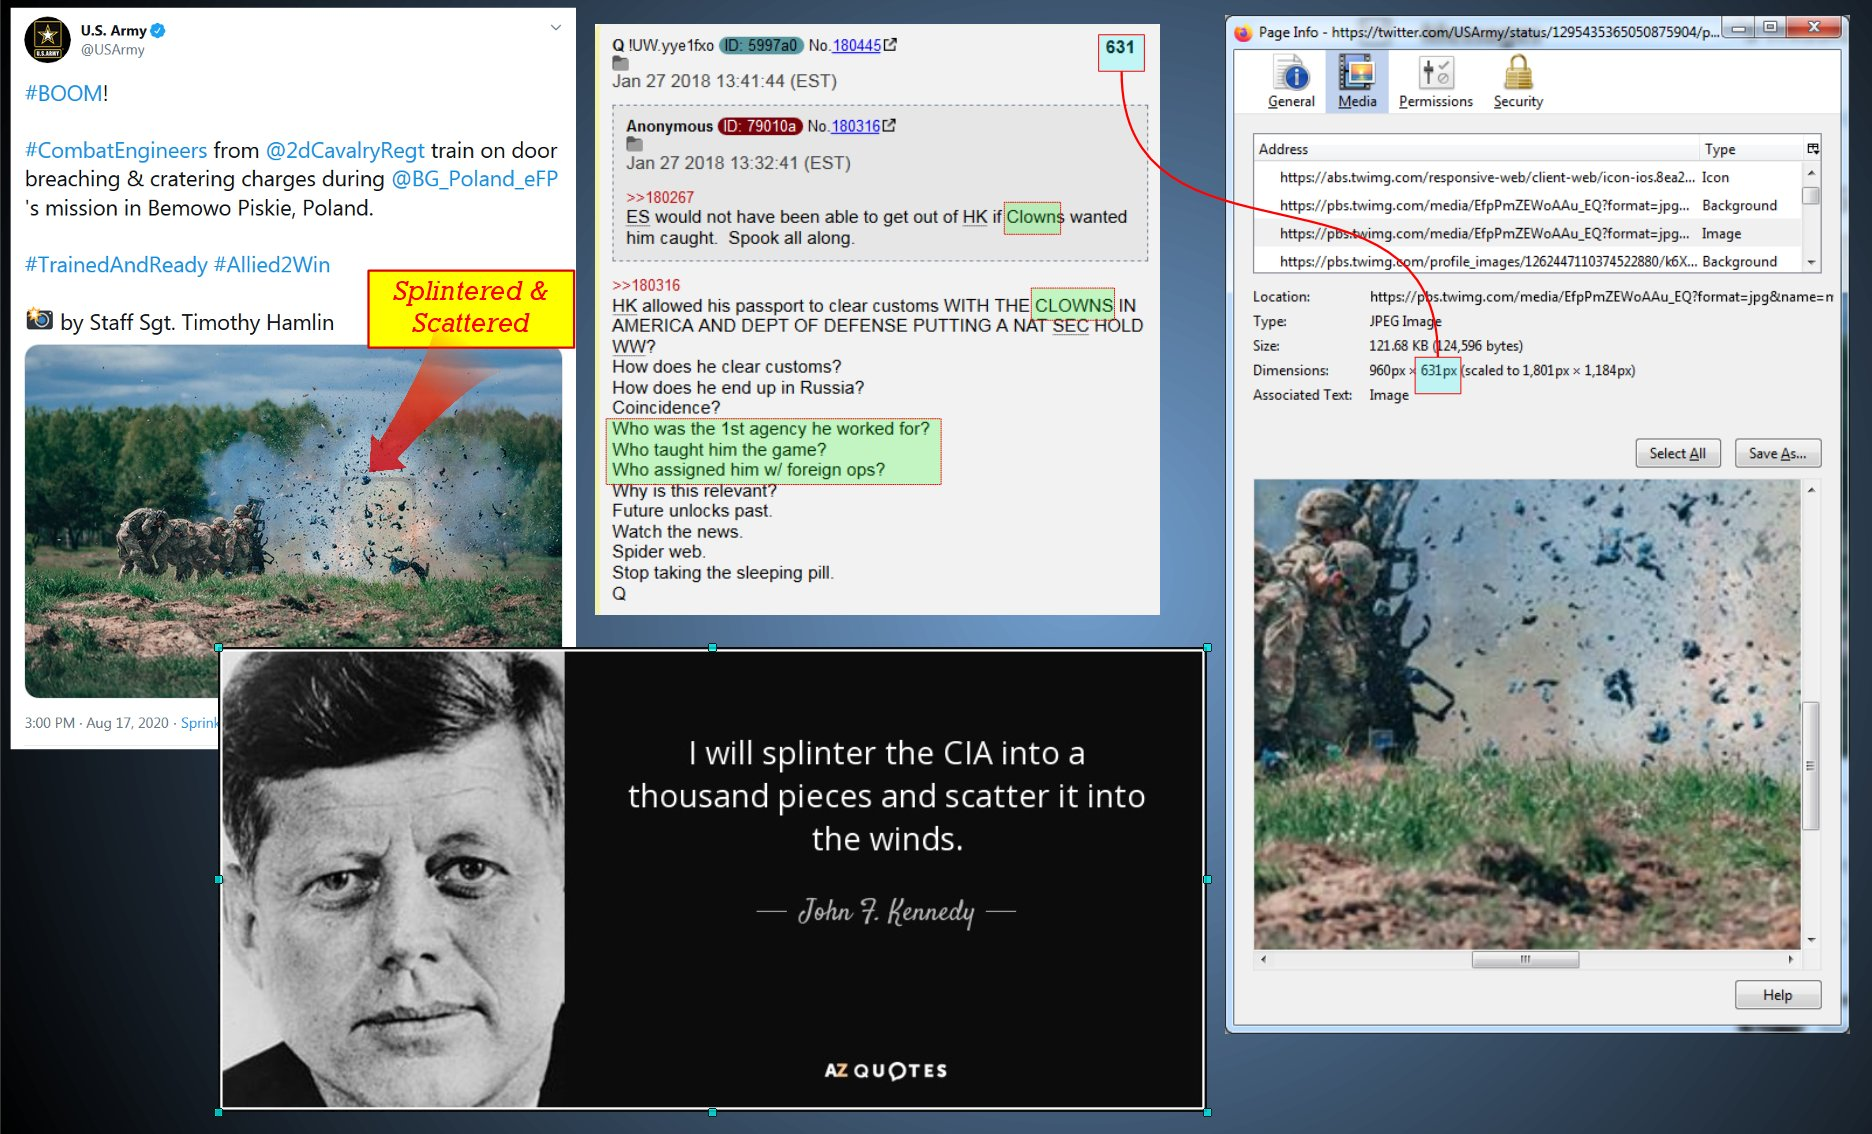Click the preview scroll-down arrow

[1811, 940]
